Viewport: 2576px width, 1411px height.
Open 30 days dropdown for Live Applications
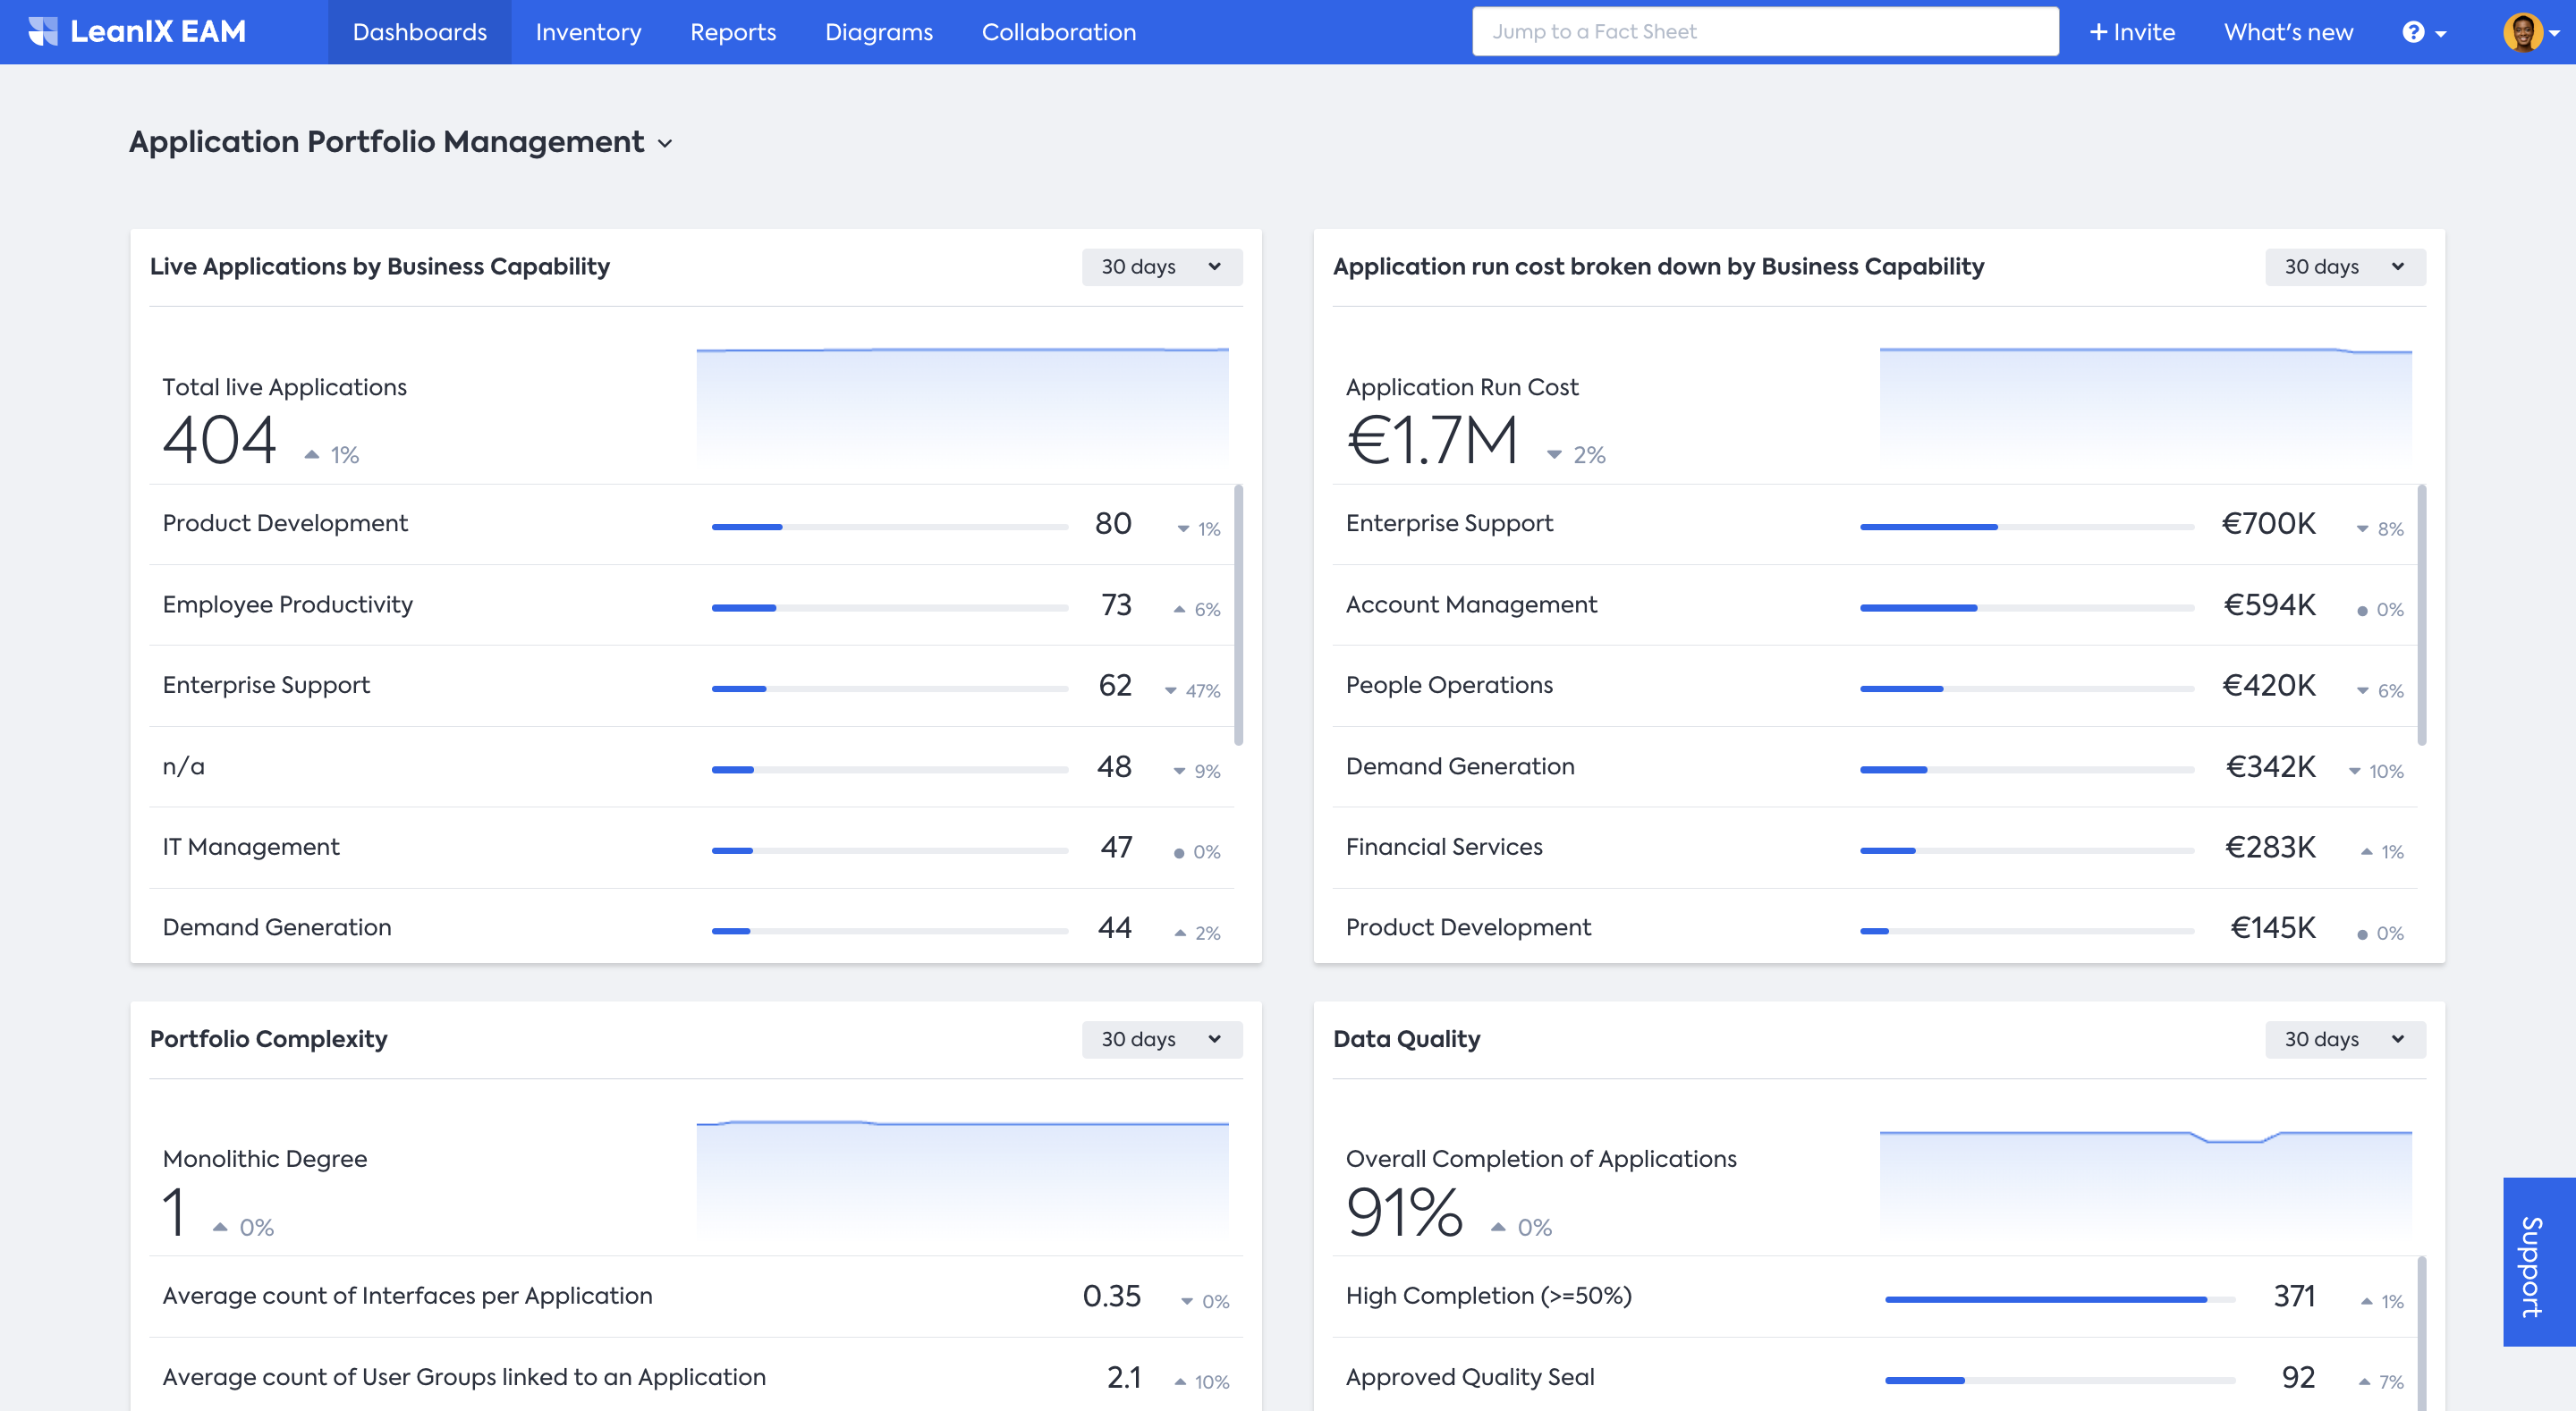click(x=1161, y=267)
